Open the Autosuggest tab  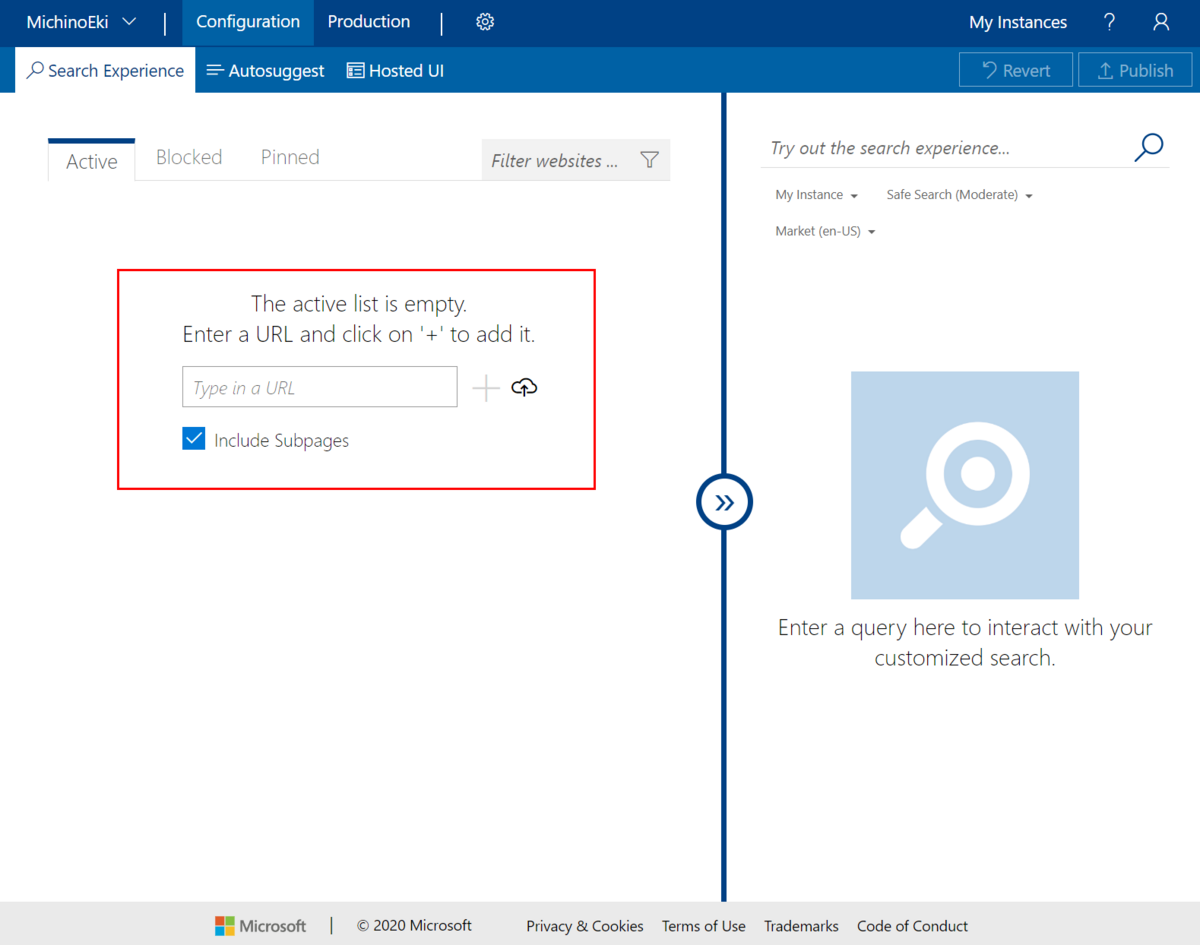pos(266,70)
